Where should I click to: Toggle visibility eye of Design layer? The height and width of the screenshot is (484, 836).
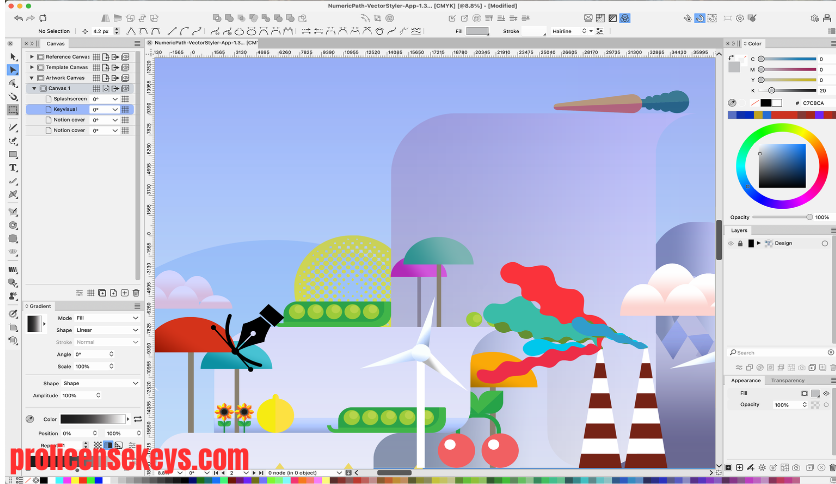pyautogui.click(x=731, y=244)
